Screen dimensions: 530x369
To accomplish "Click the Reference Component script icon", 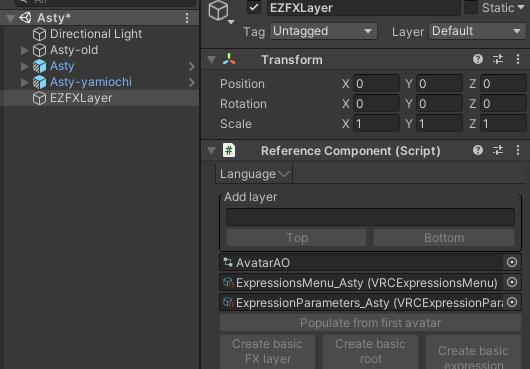I will pos(229,150).
